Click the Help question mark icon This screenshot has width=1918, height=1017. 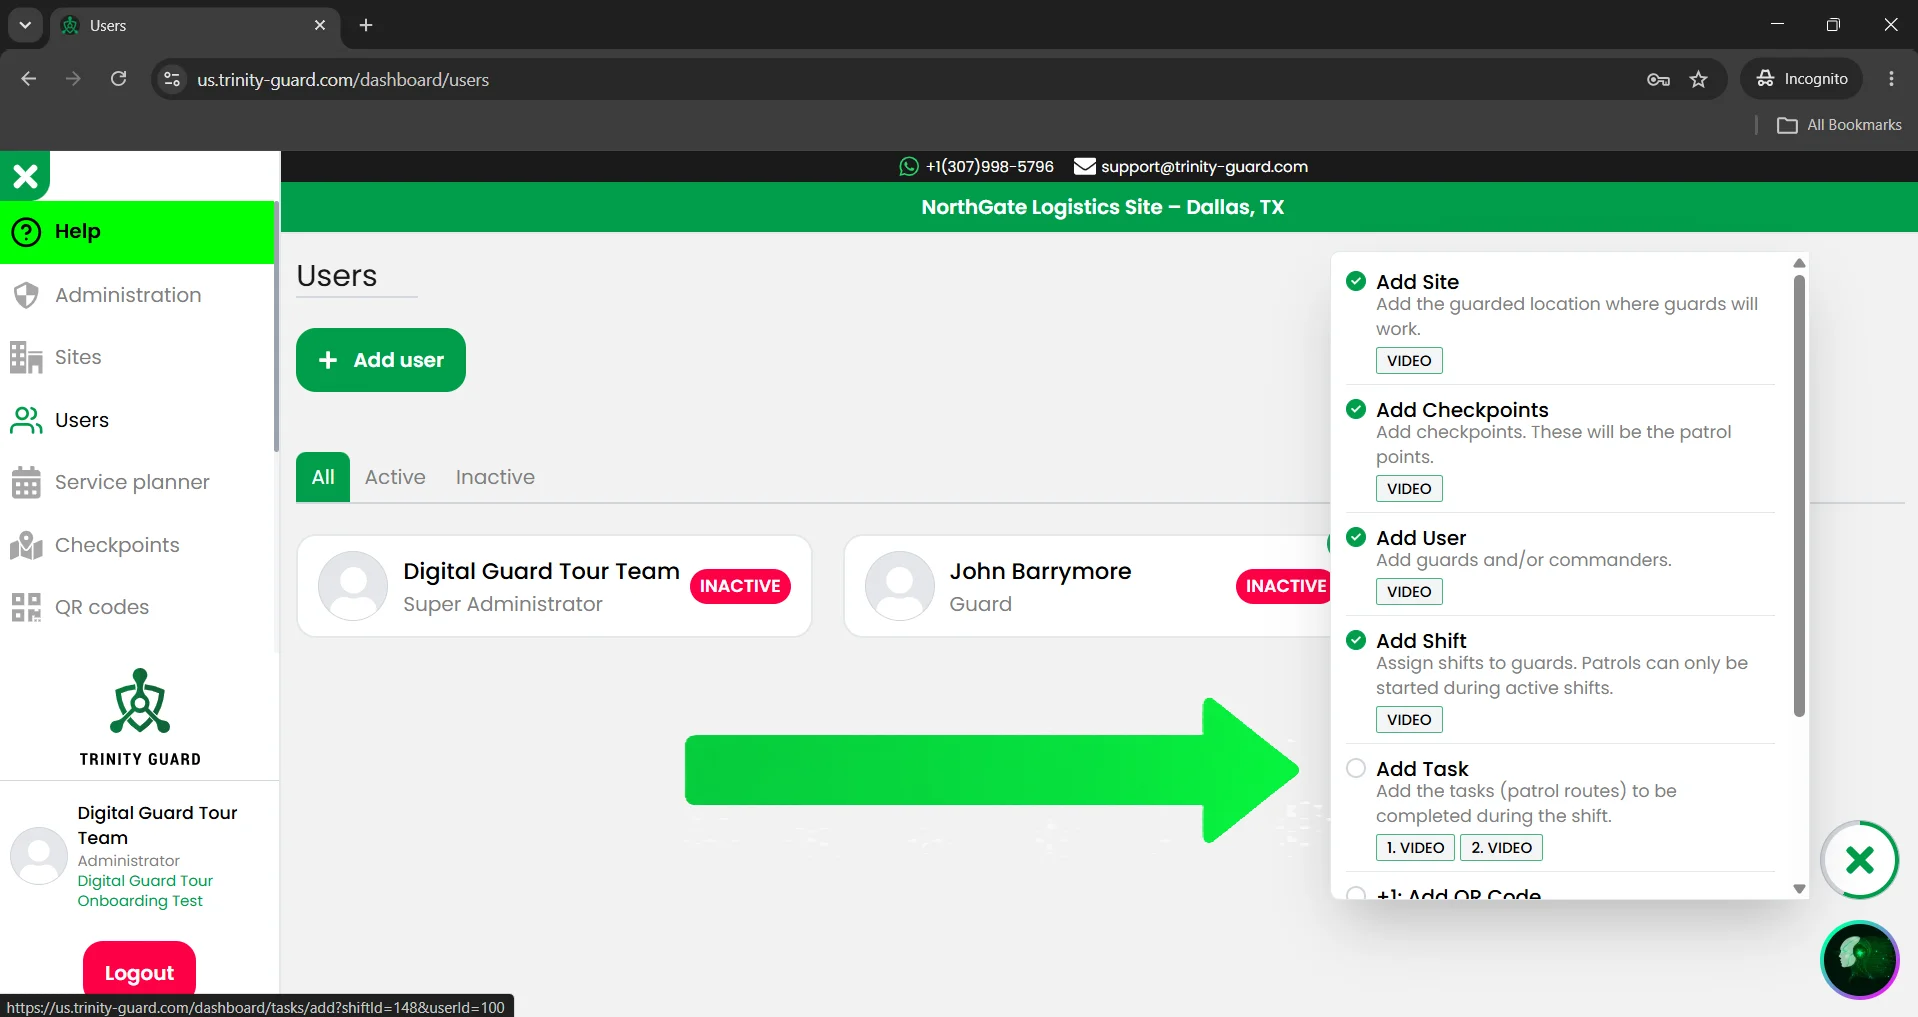26,232
